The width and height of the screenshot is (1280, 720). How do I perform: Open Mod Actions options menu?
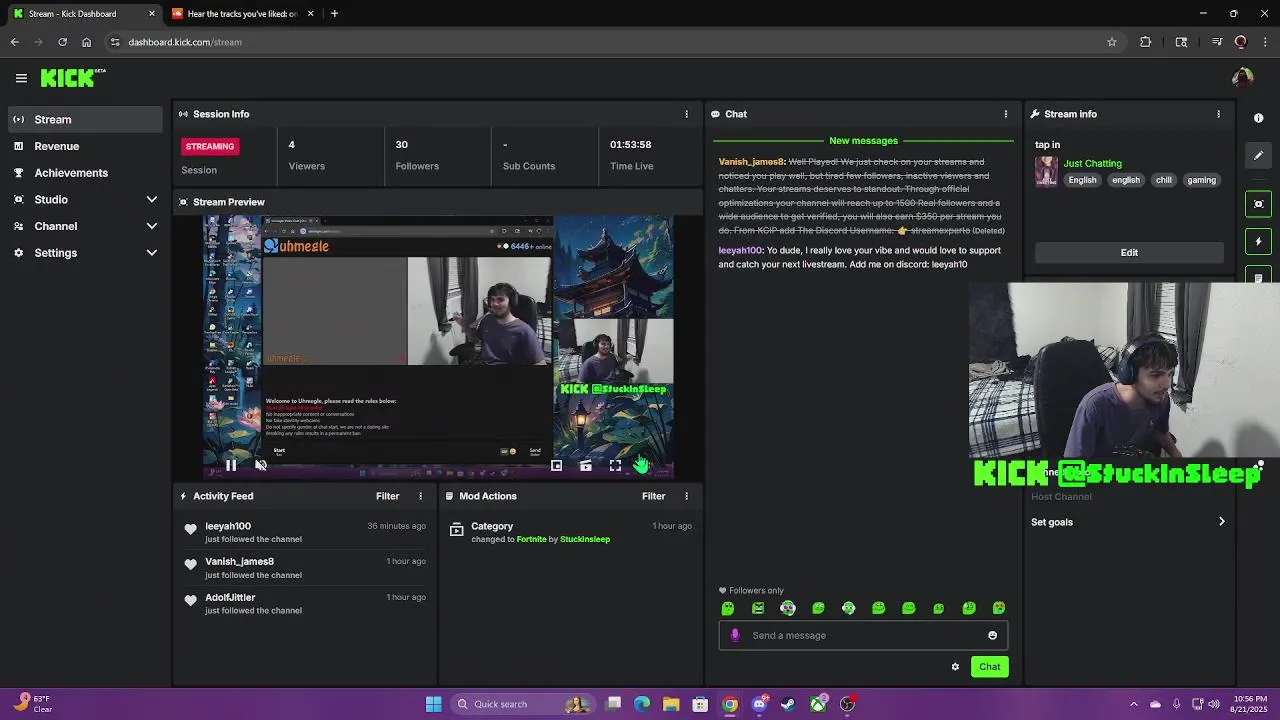click(x=686, y=496)
